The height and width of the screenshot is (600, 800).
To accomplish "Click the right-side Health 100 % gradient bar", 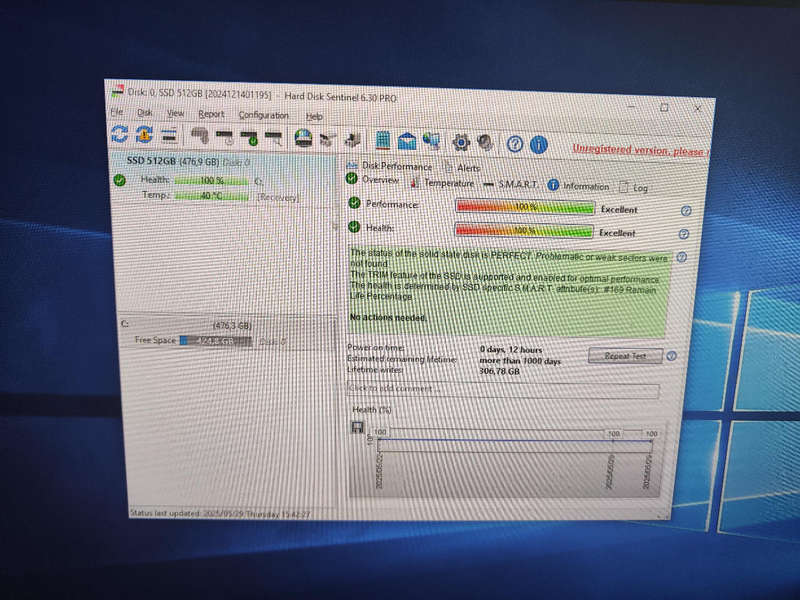I will 523,230.
